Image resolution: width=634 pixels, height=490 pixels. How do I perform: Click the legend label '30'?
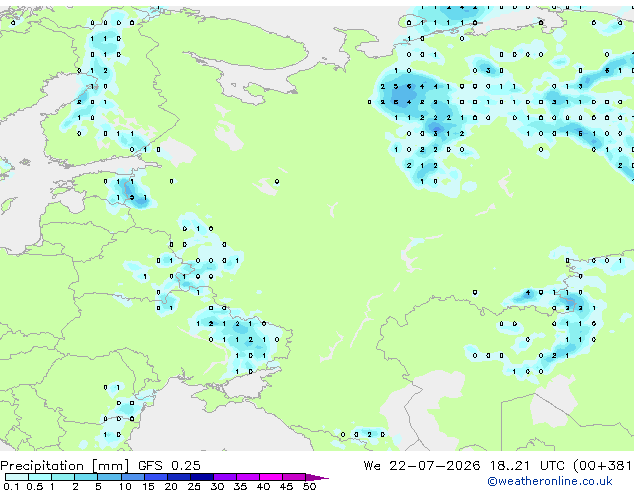(x=217, y=486)
